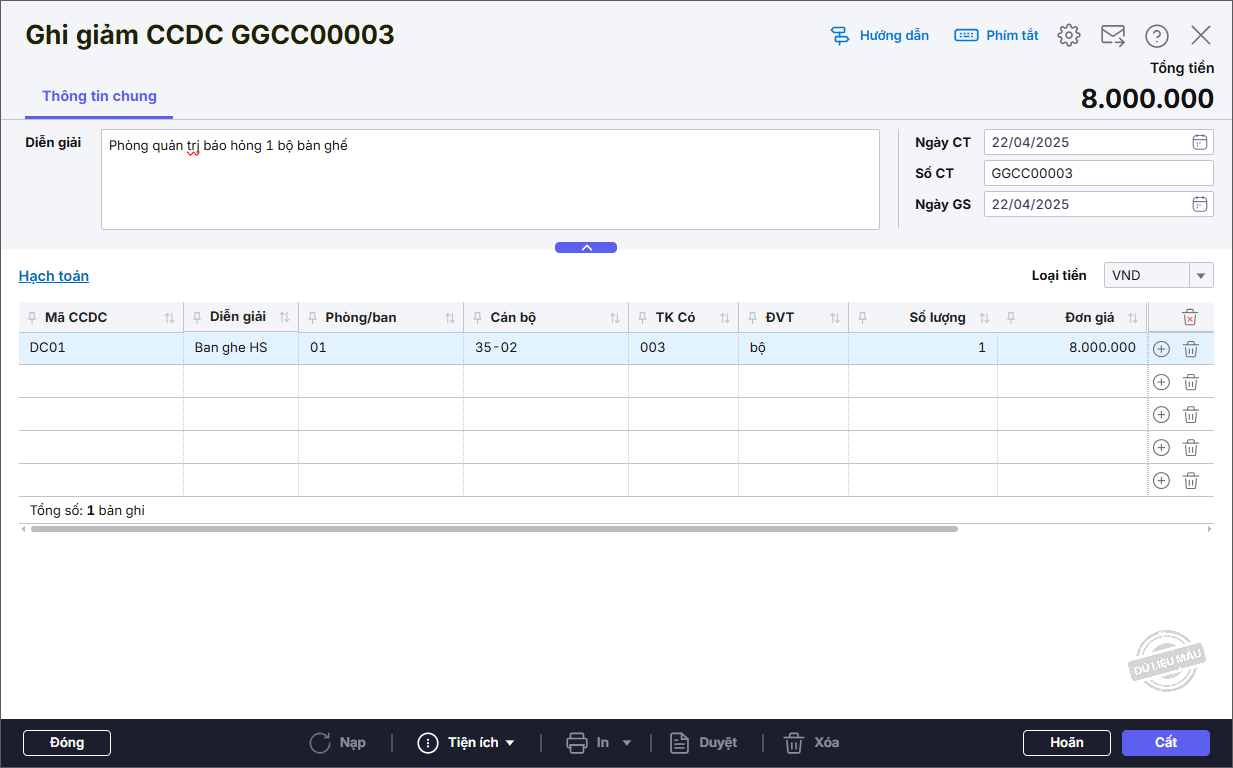Click calendar icon in Ngày GS field

point(1200,204)
